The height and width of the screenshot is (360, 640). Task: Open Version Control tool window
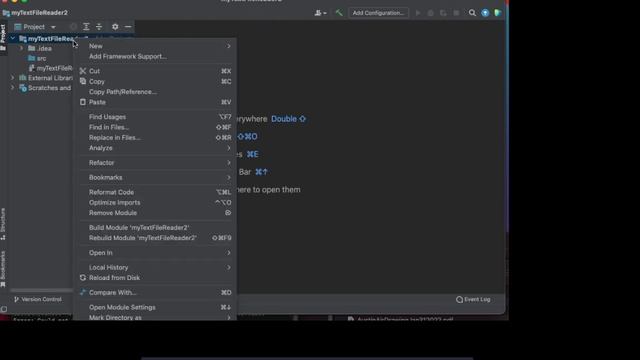coord(38,299)
